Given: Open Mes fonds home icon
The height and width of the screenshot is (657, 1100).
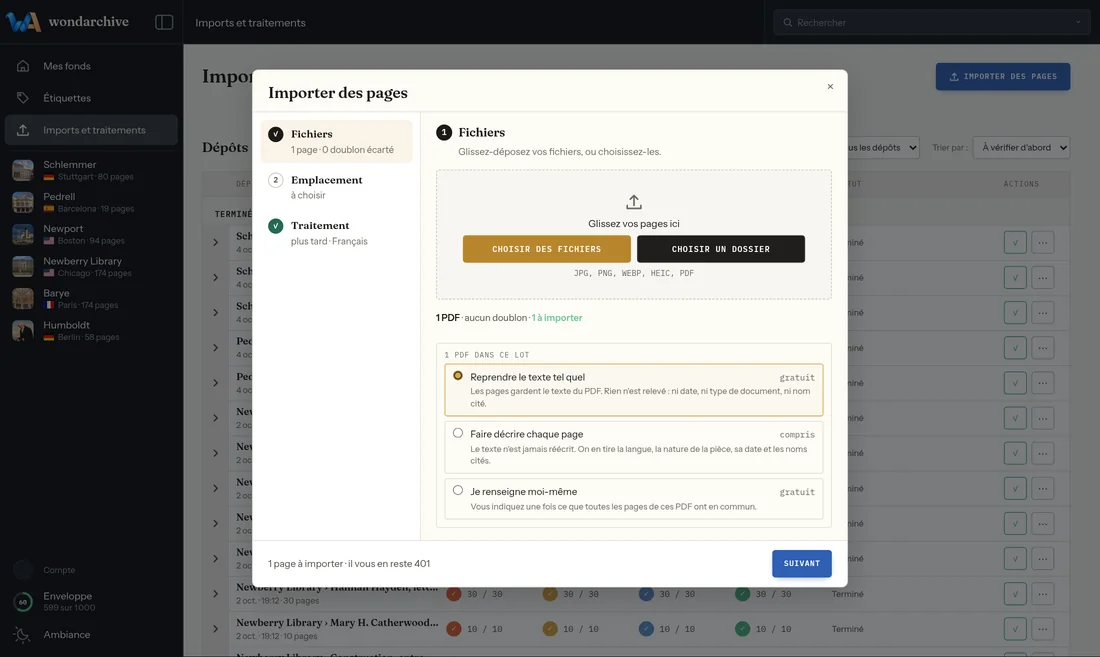Looking at the screenshot, I should click(x=23, y=66).
